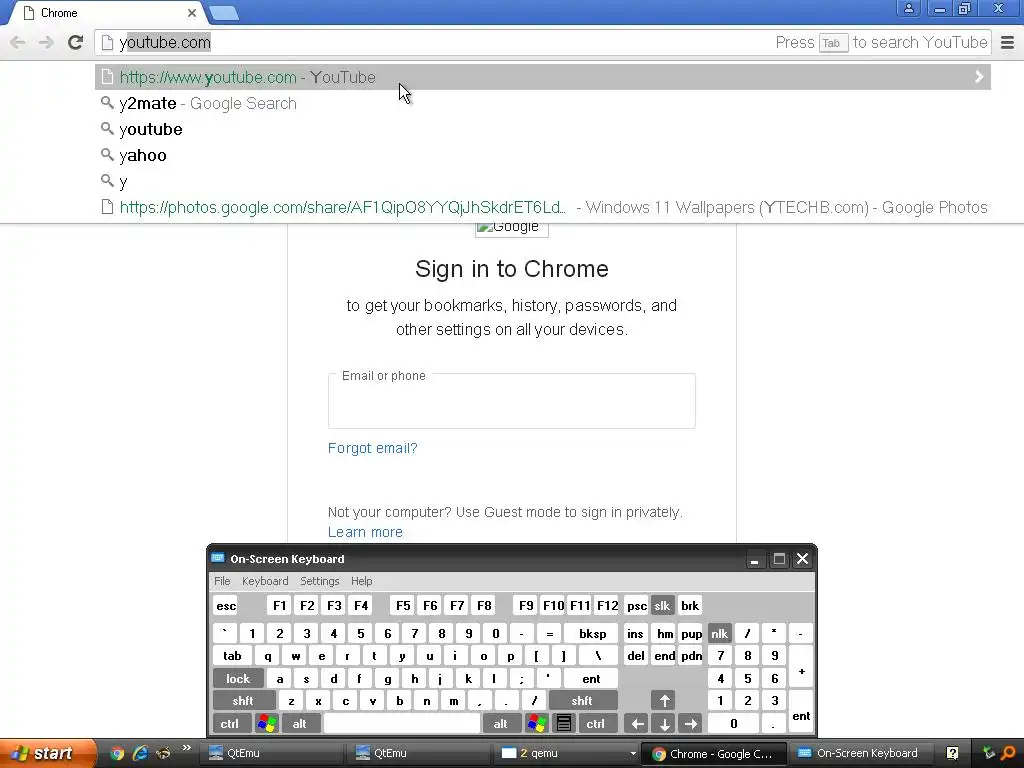Click the help question mark tray icon

pyautogui.click(x=952, y=754)
